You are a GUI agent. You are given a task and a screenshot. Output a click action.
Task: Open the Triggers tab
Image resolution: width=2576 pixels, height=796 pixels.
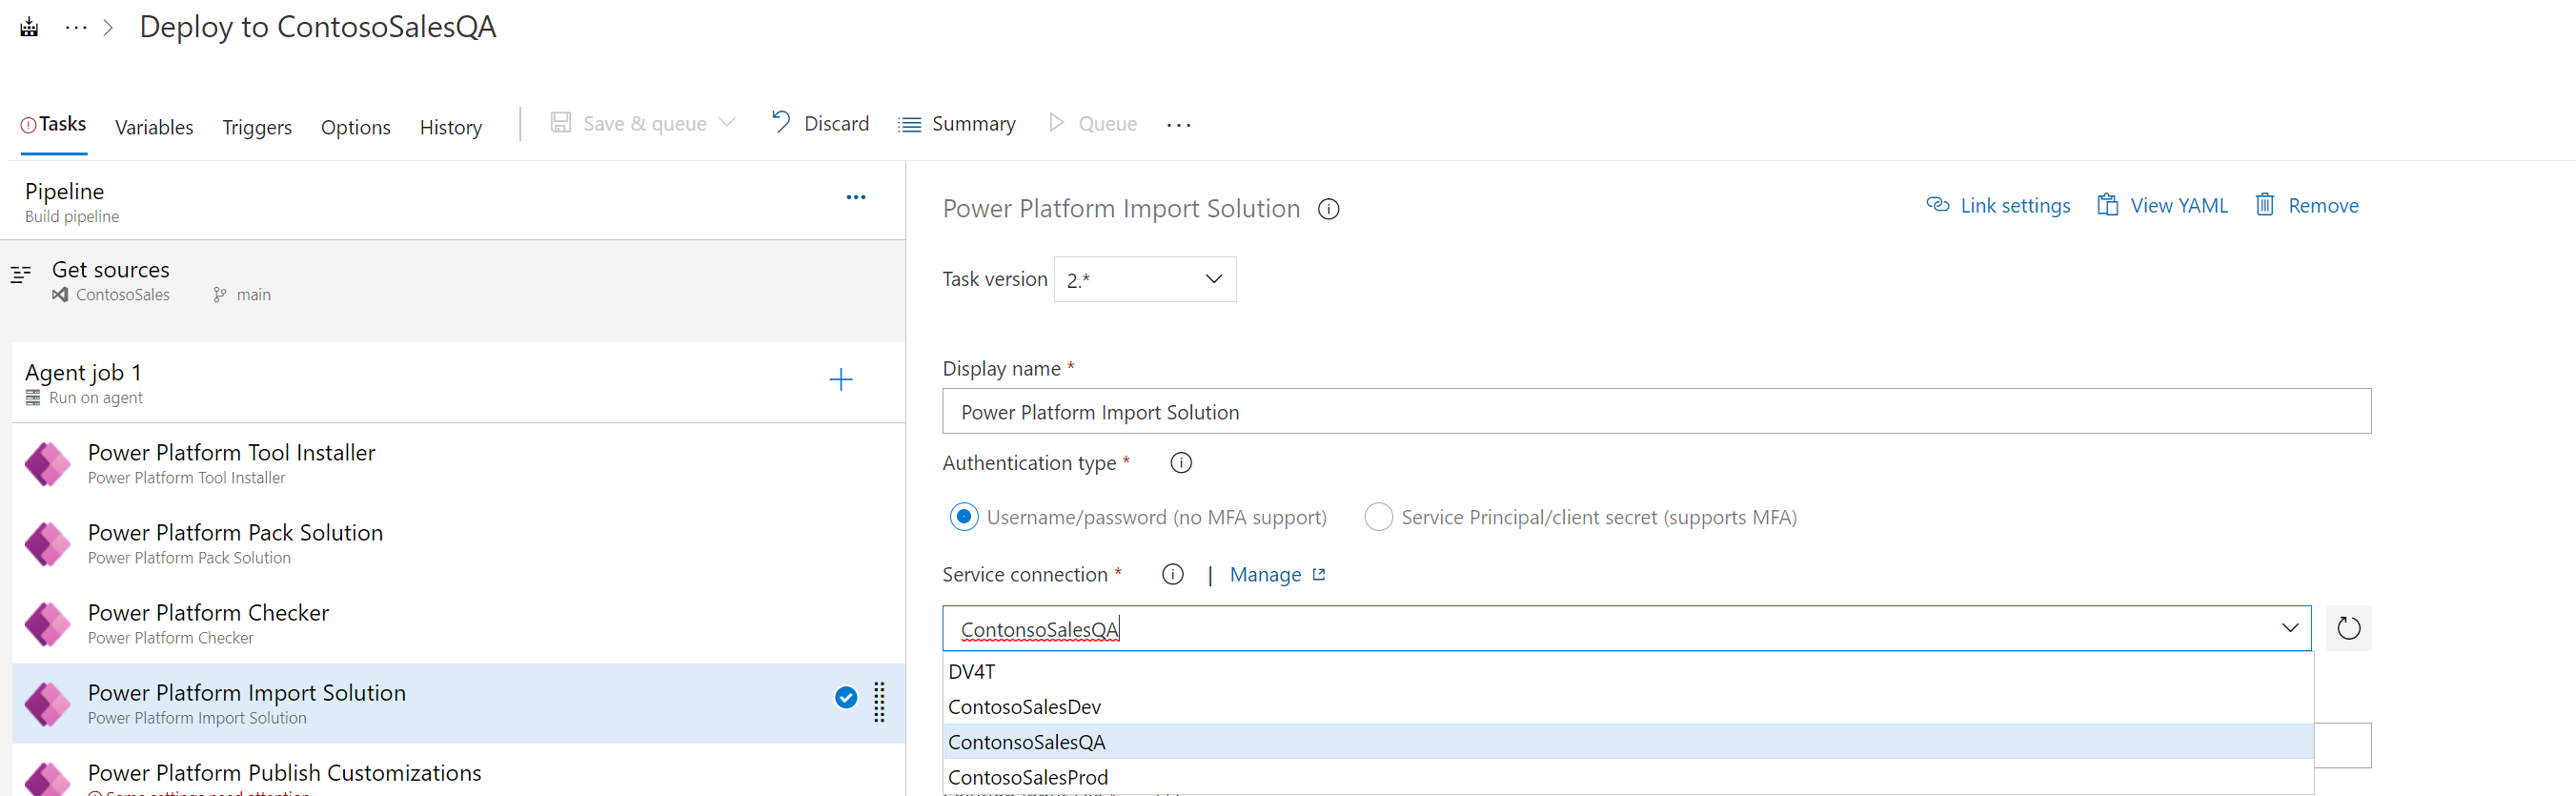[257, 127]
